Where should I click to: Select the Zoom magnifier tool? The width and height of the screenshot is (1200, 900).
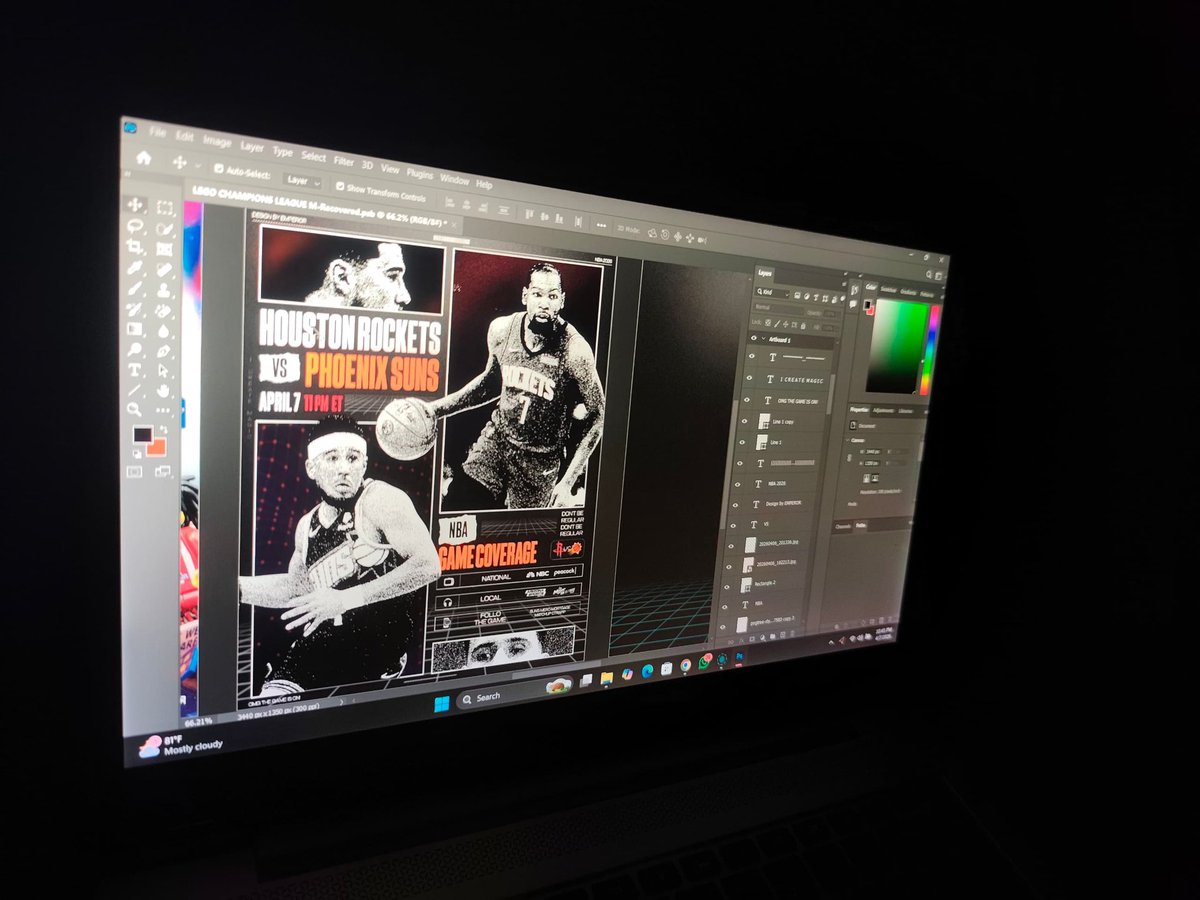click(x=134, y=409)
